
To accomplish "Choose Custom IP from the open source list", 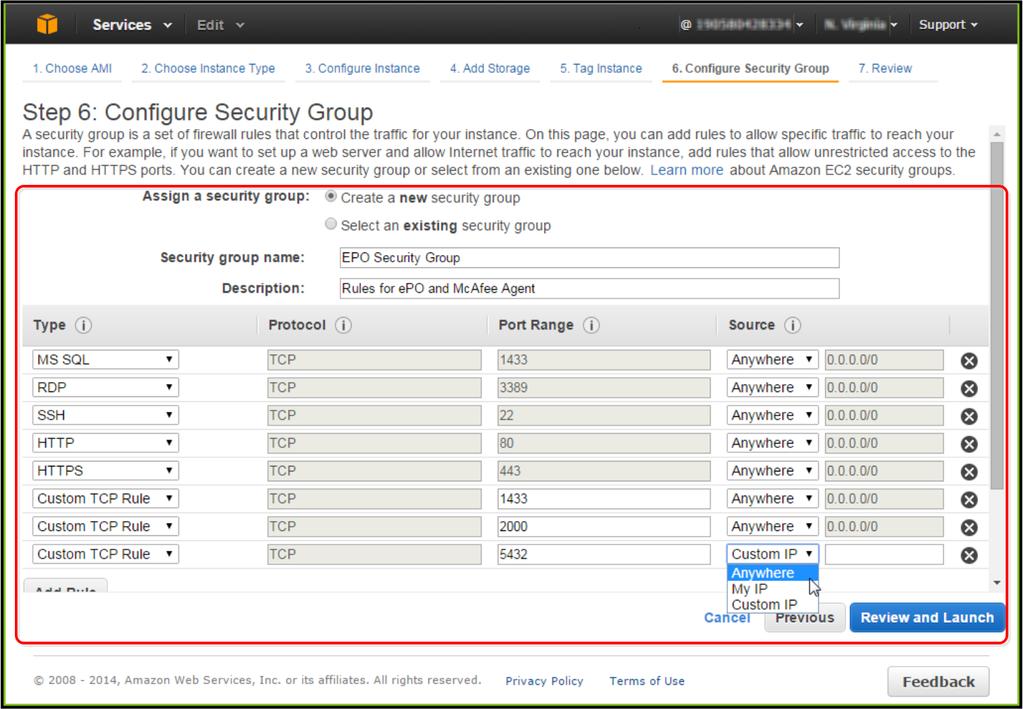I will tap(772, 605).
